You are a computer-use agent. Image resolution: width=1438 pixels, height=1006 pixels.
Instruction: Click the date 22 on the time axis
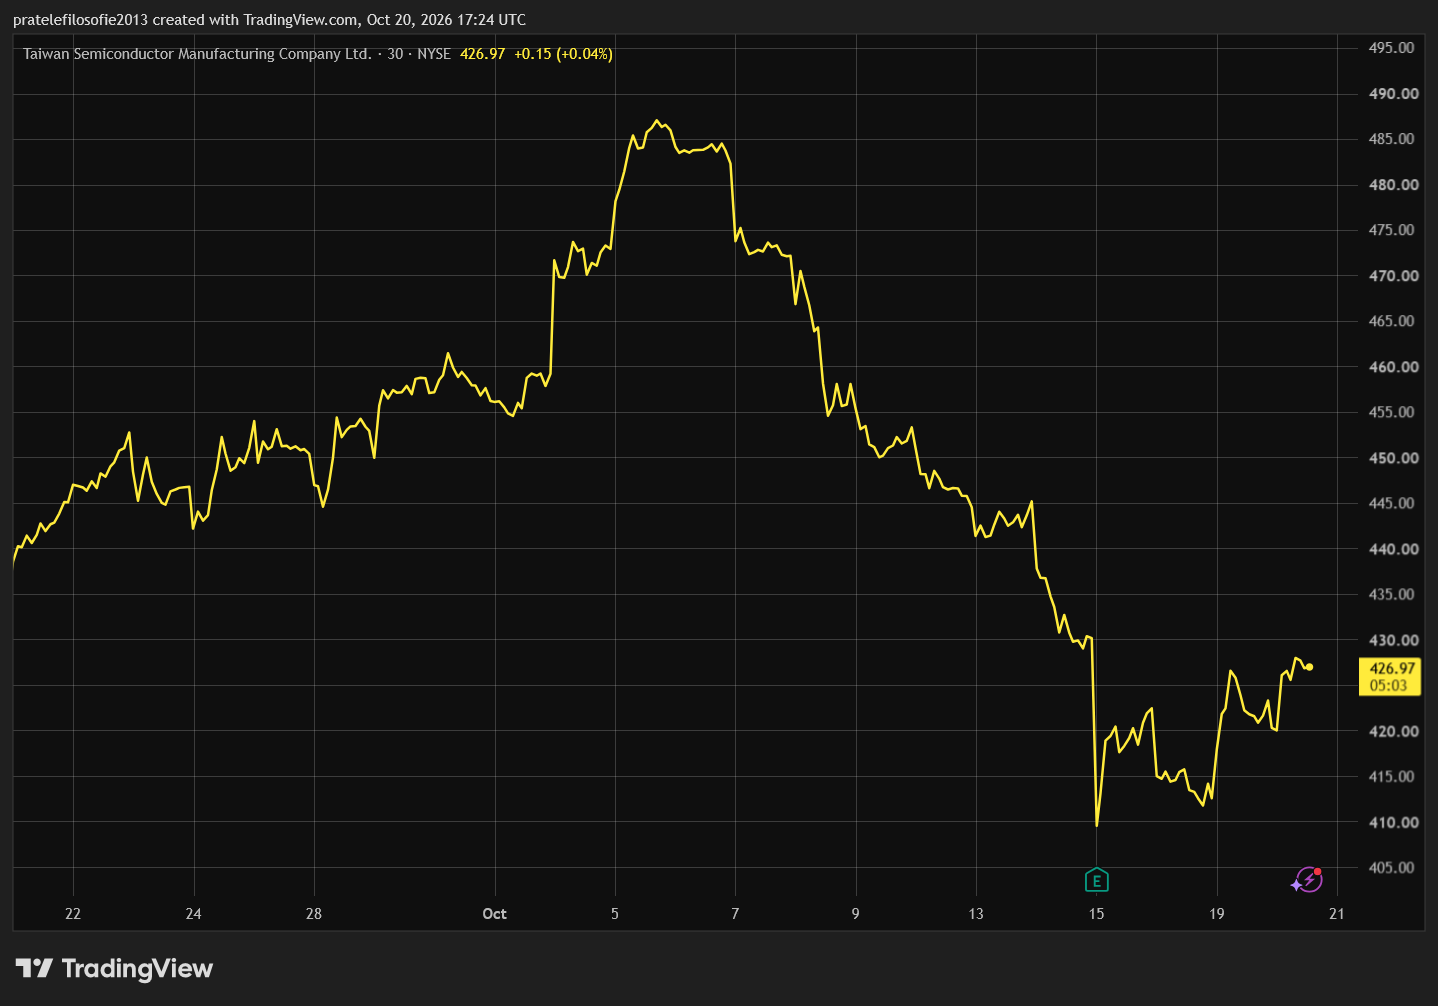(x=72, y=913)
